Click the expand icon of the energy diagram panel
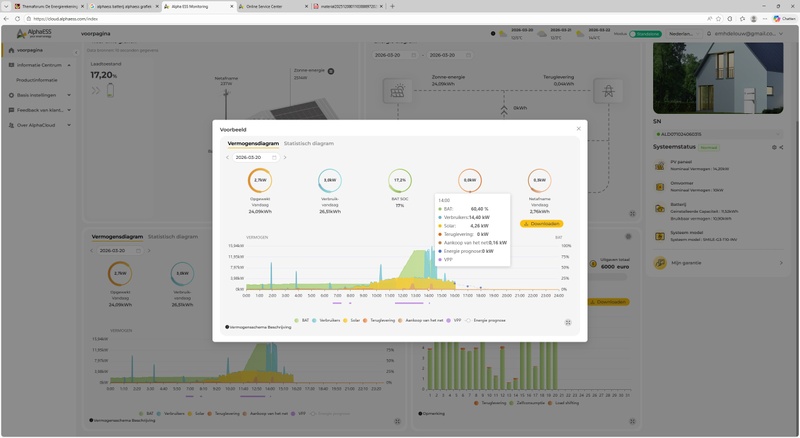 pos(632,213)
